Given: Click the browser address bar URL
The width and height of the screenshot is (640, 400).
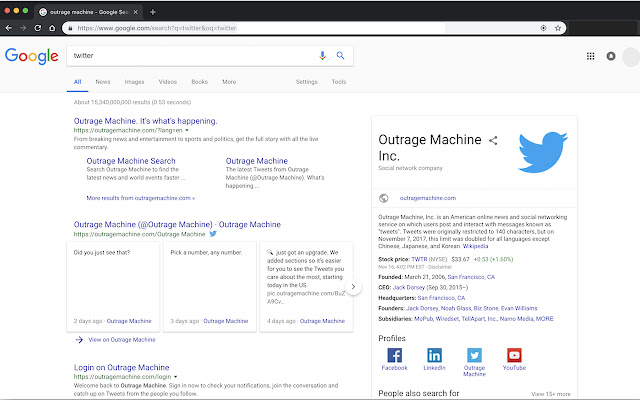Looking at the screenshot, I should pyautogui.click(x=157, y=28).
